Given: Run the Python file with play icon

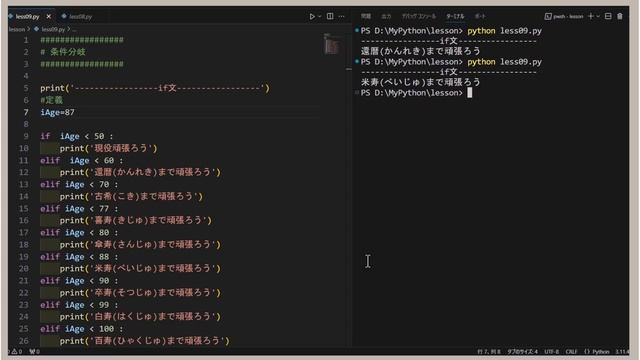Looking at the screenshot, I should tap(312, 16).
